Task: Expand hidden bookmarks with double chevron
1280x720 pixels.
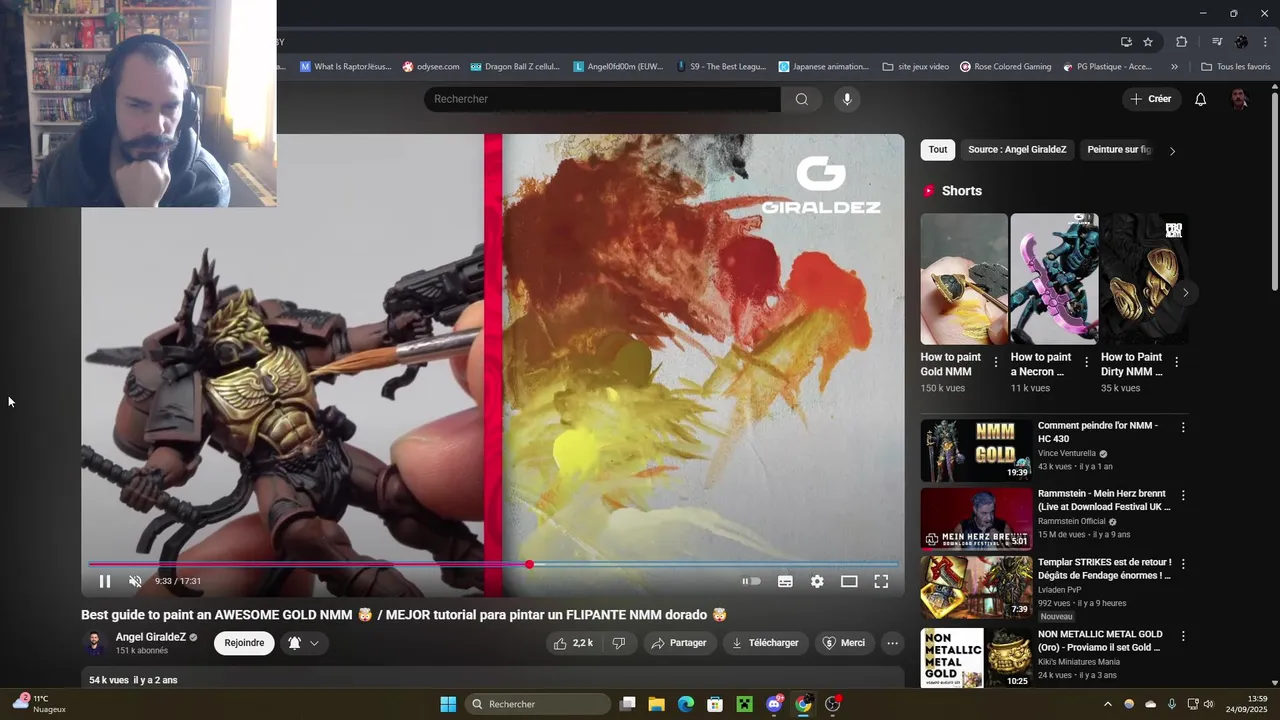Action: 1174,67
